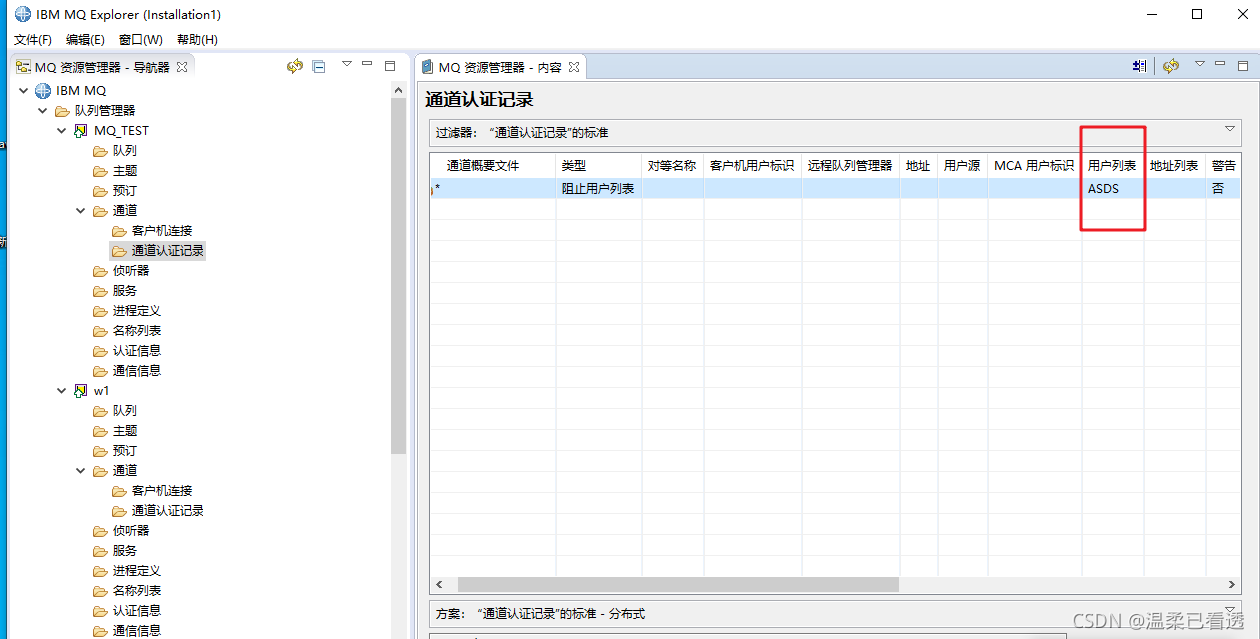The width and height of the screenshot is (1260, 639).
Task: Expand the filter dropdown for 通道认证记录
Action: click(1230, 129)
